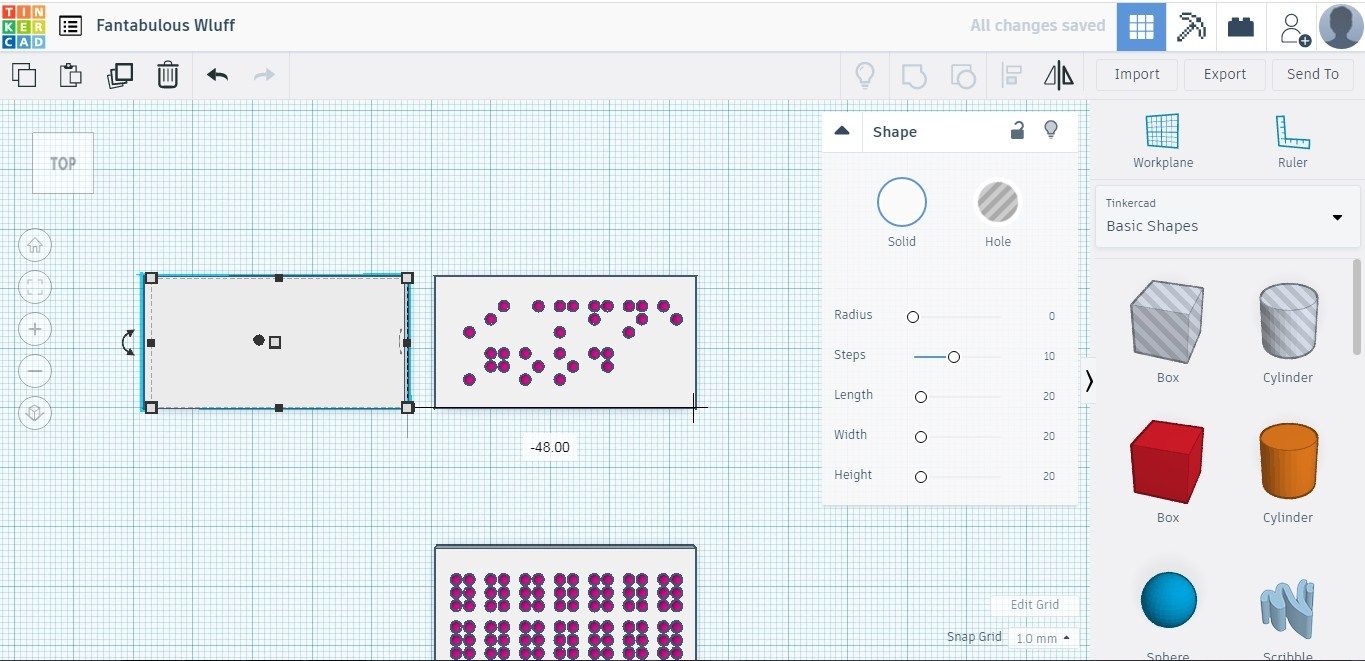Collapse the Shape inspector panel

coord(842,130)
